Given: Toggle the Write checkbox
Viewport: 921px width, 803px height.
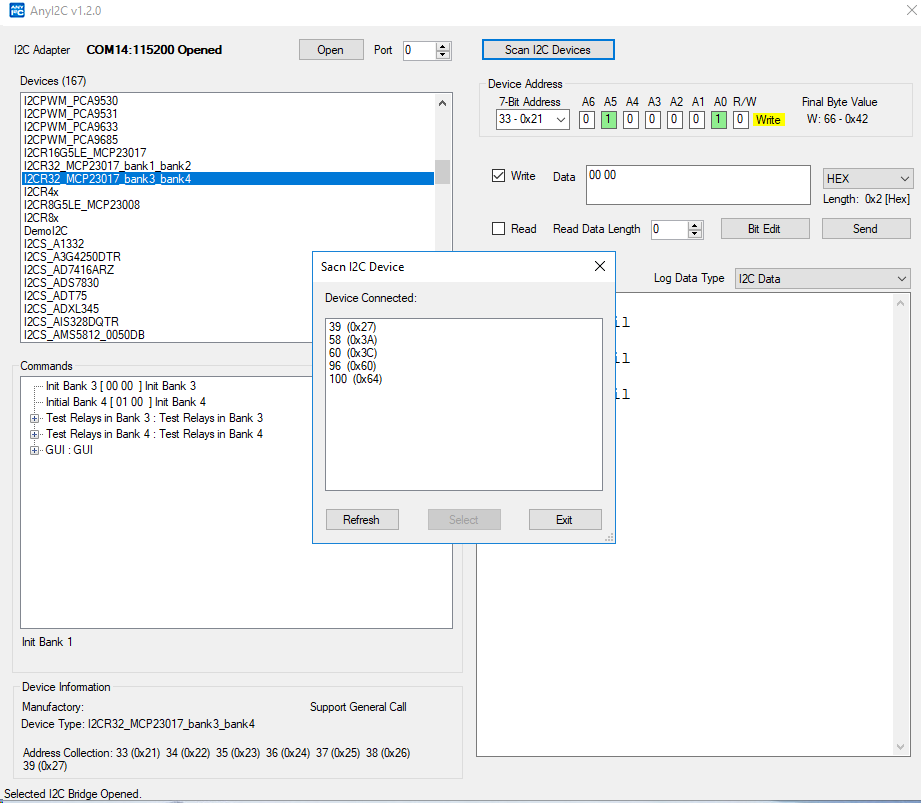Looking at the screenshot, I should (x=499, y=176).
